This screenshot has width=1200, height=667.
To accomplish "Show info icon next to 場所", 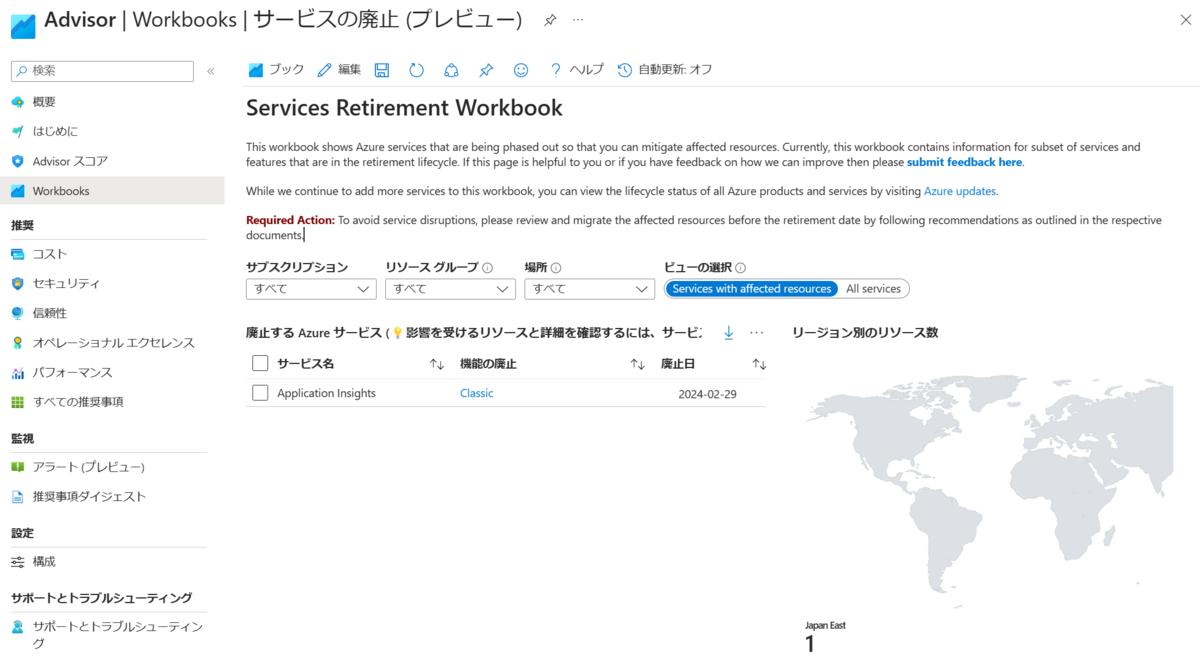I will coord(556,268).
